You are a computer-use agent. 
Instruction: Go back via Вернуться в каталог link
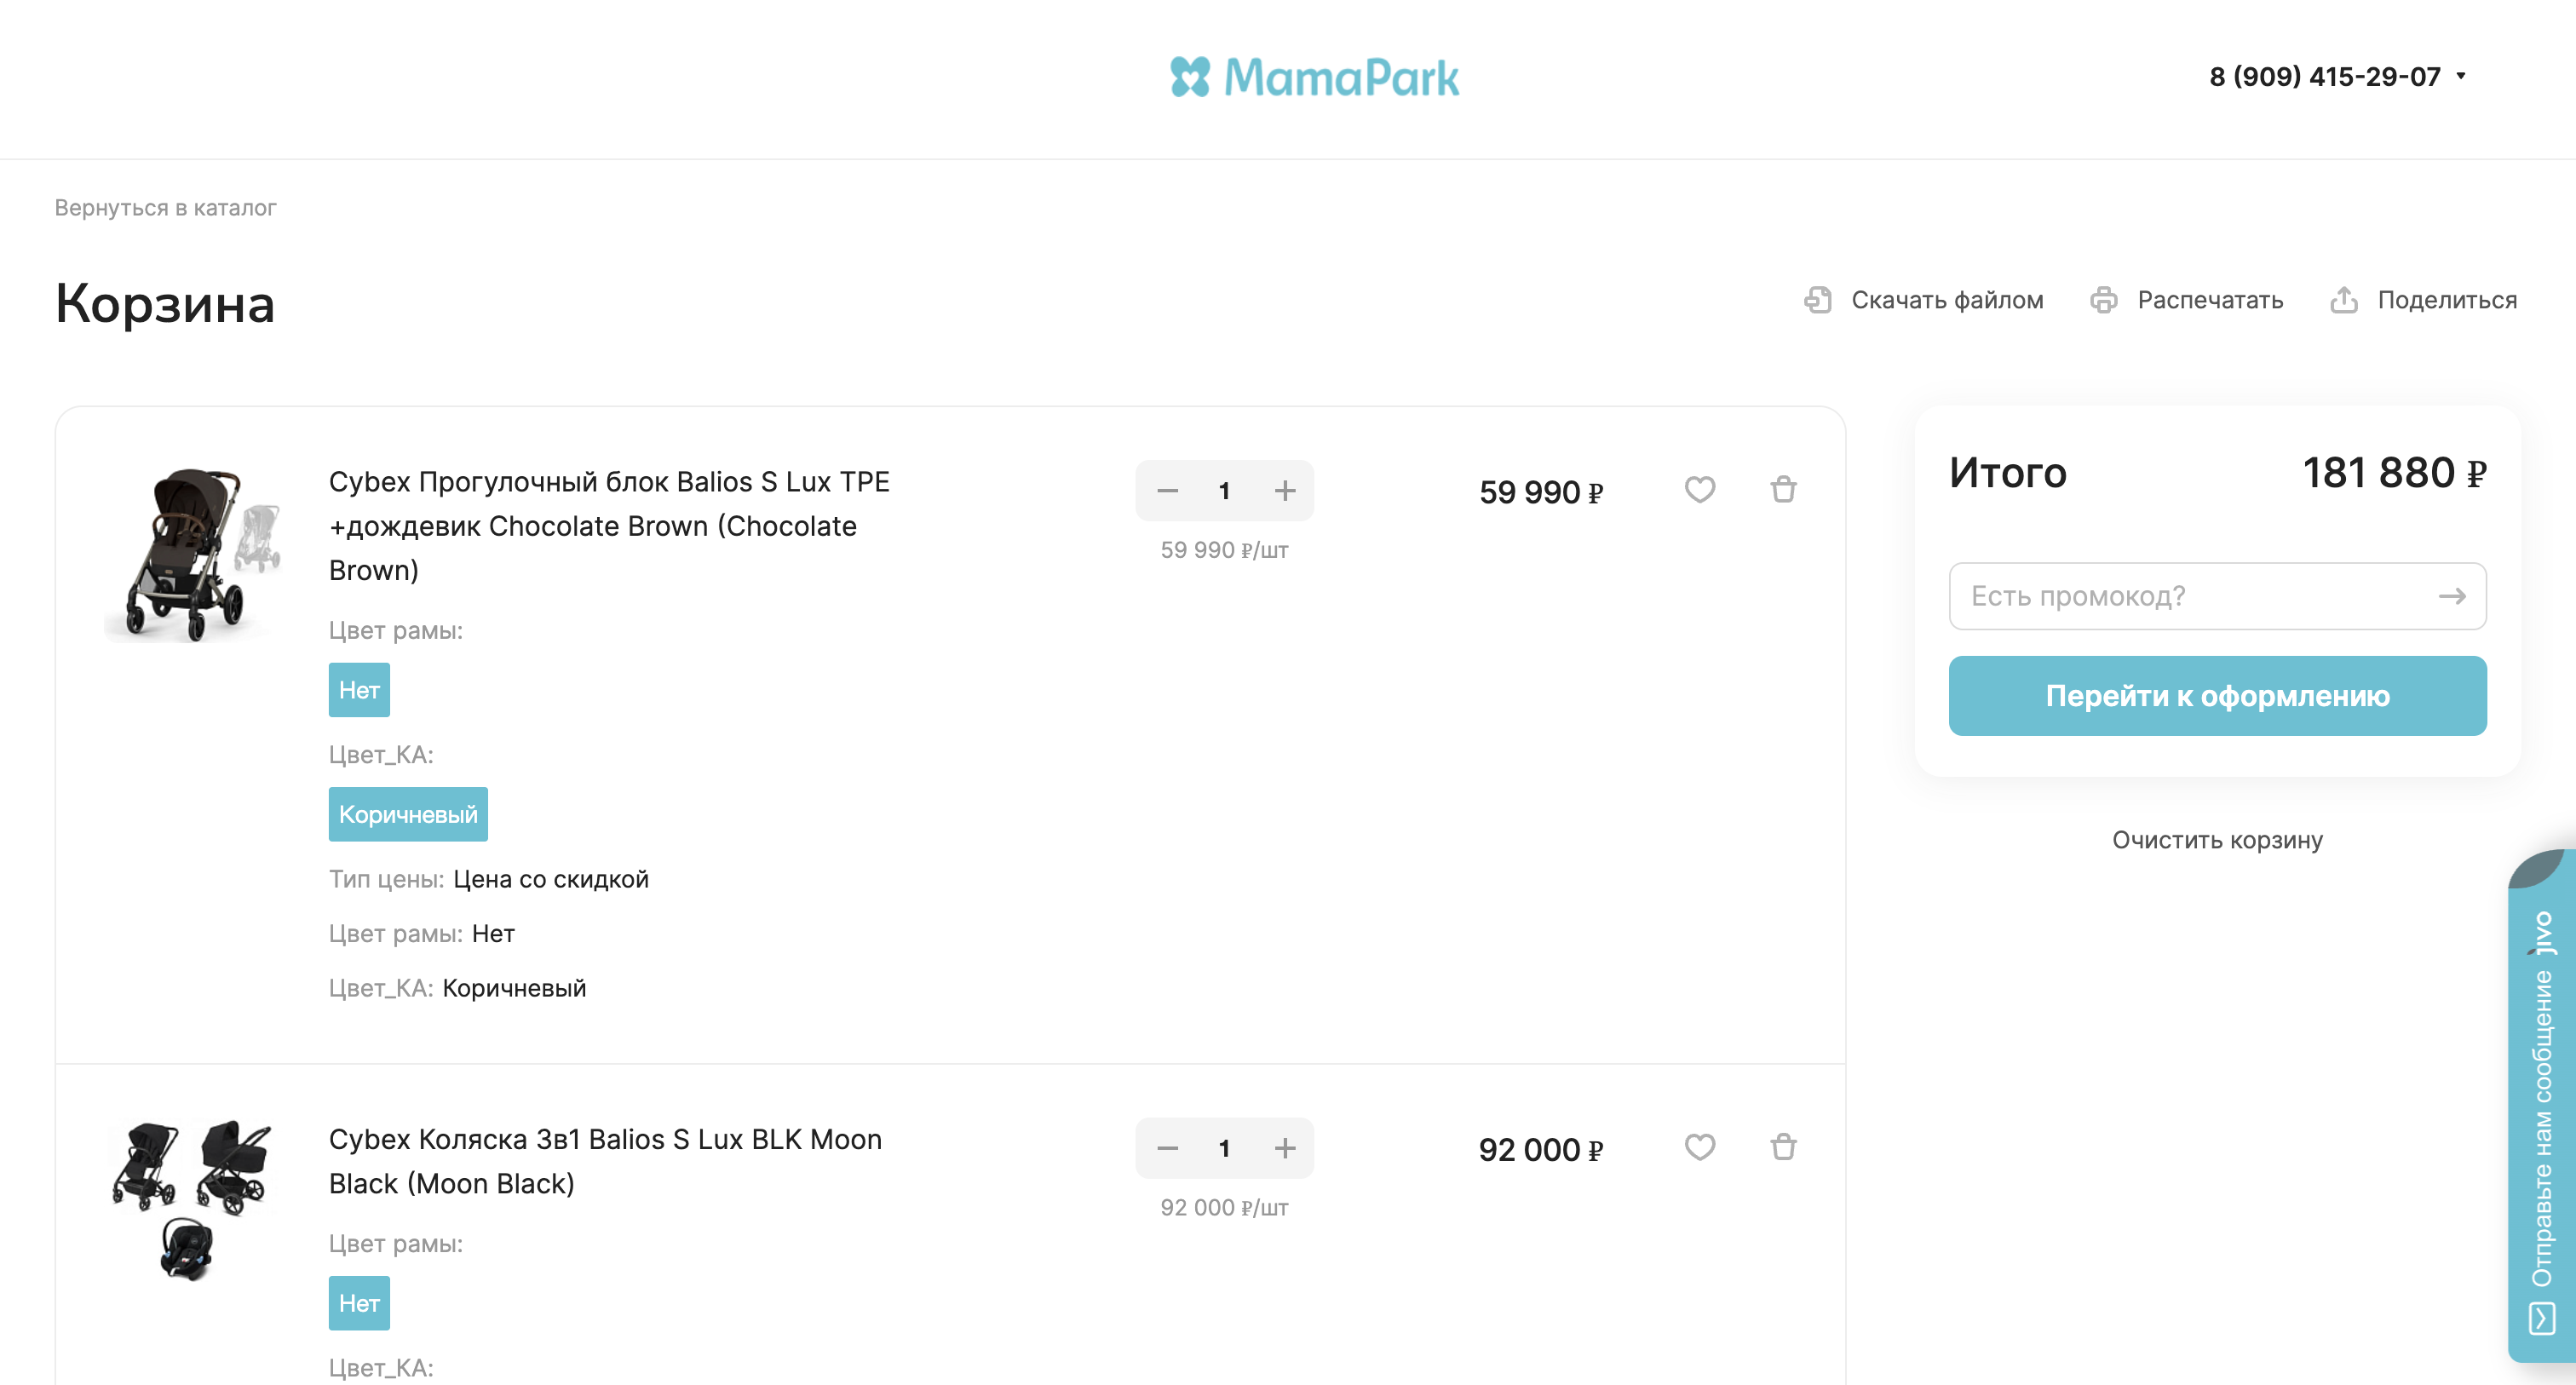pos(165,208)
